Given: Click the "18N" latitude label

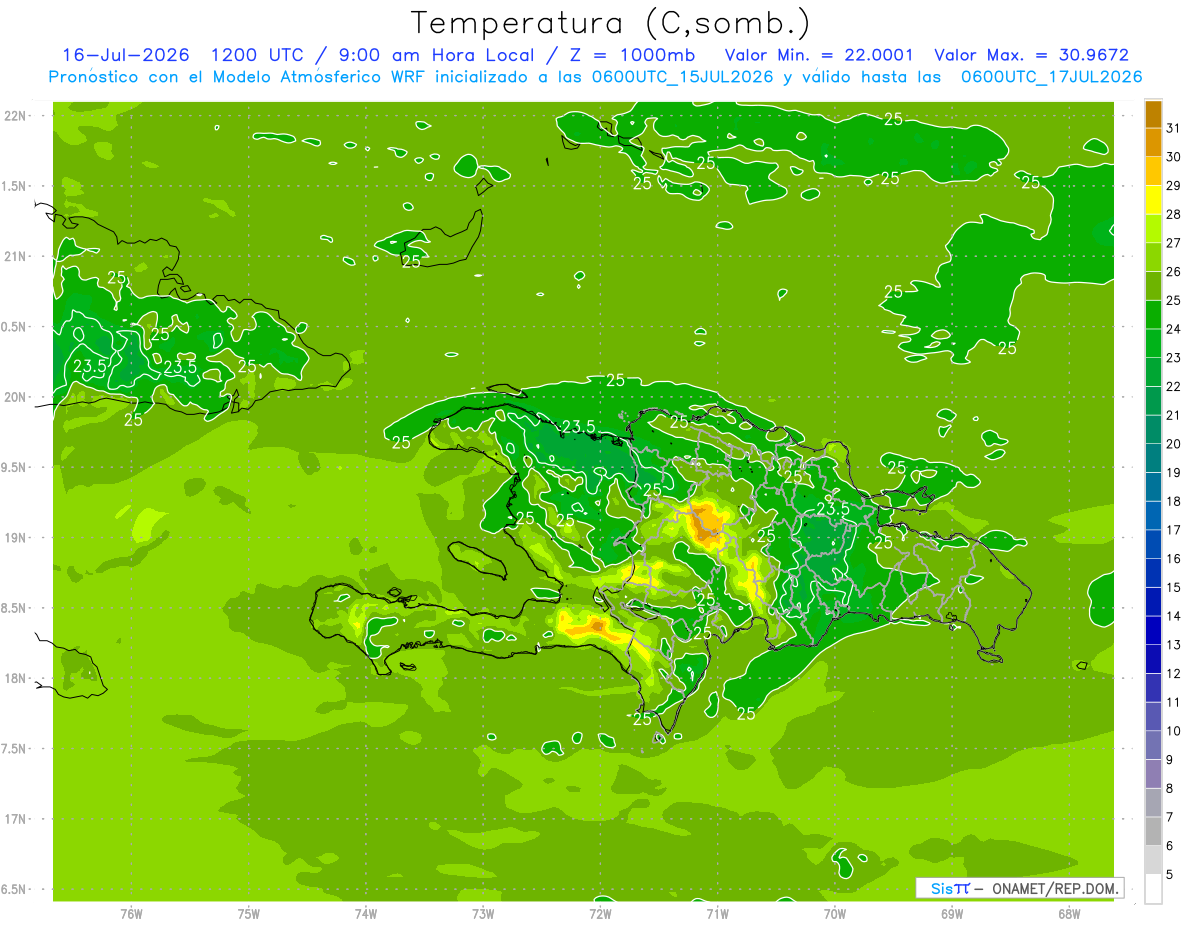Looking at the screenshot, I should pos(17,678).
